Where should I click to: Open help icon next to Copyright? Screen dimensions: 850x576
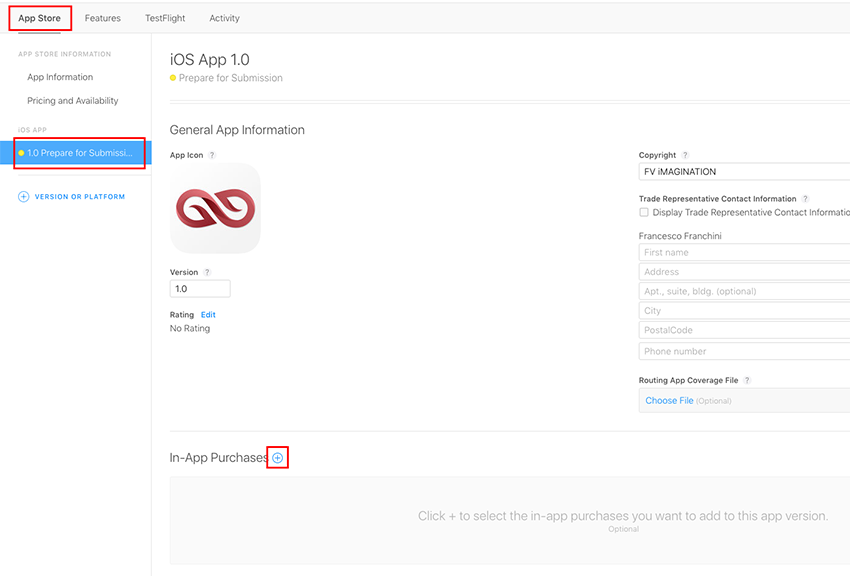click(x=685, y=155)
